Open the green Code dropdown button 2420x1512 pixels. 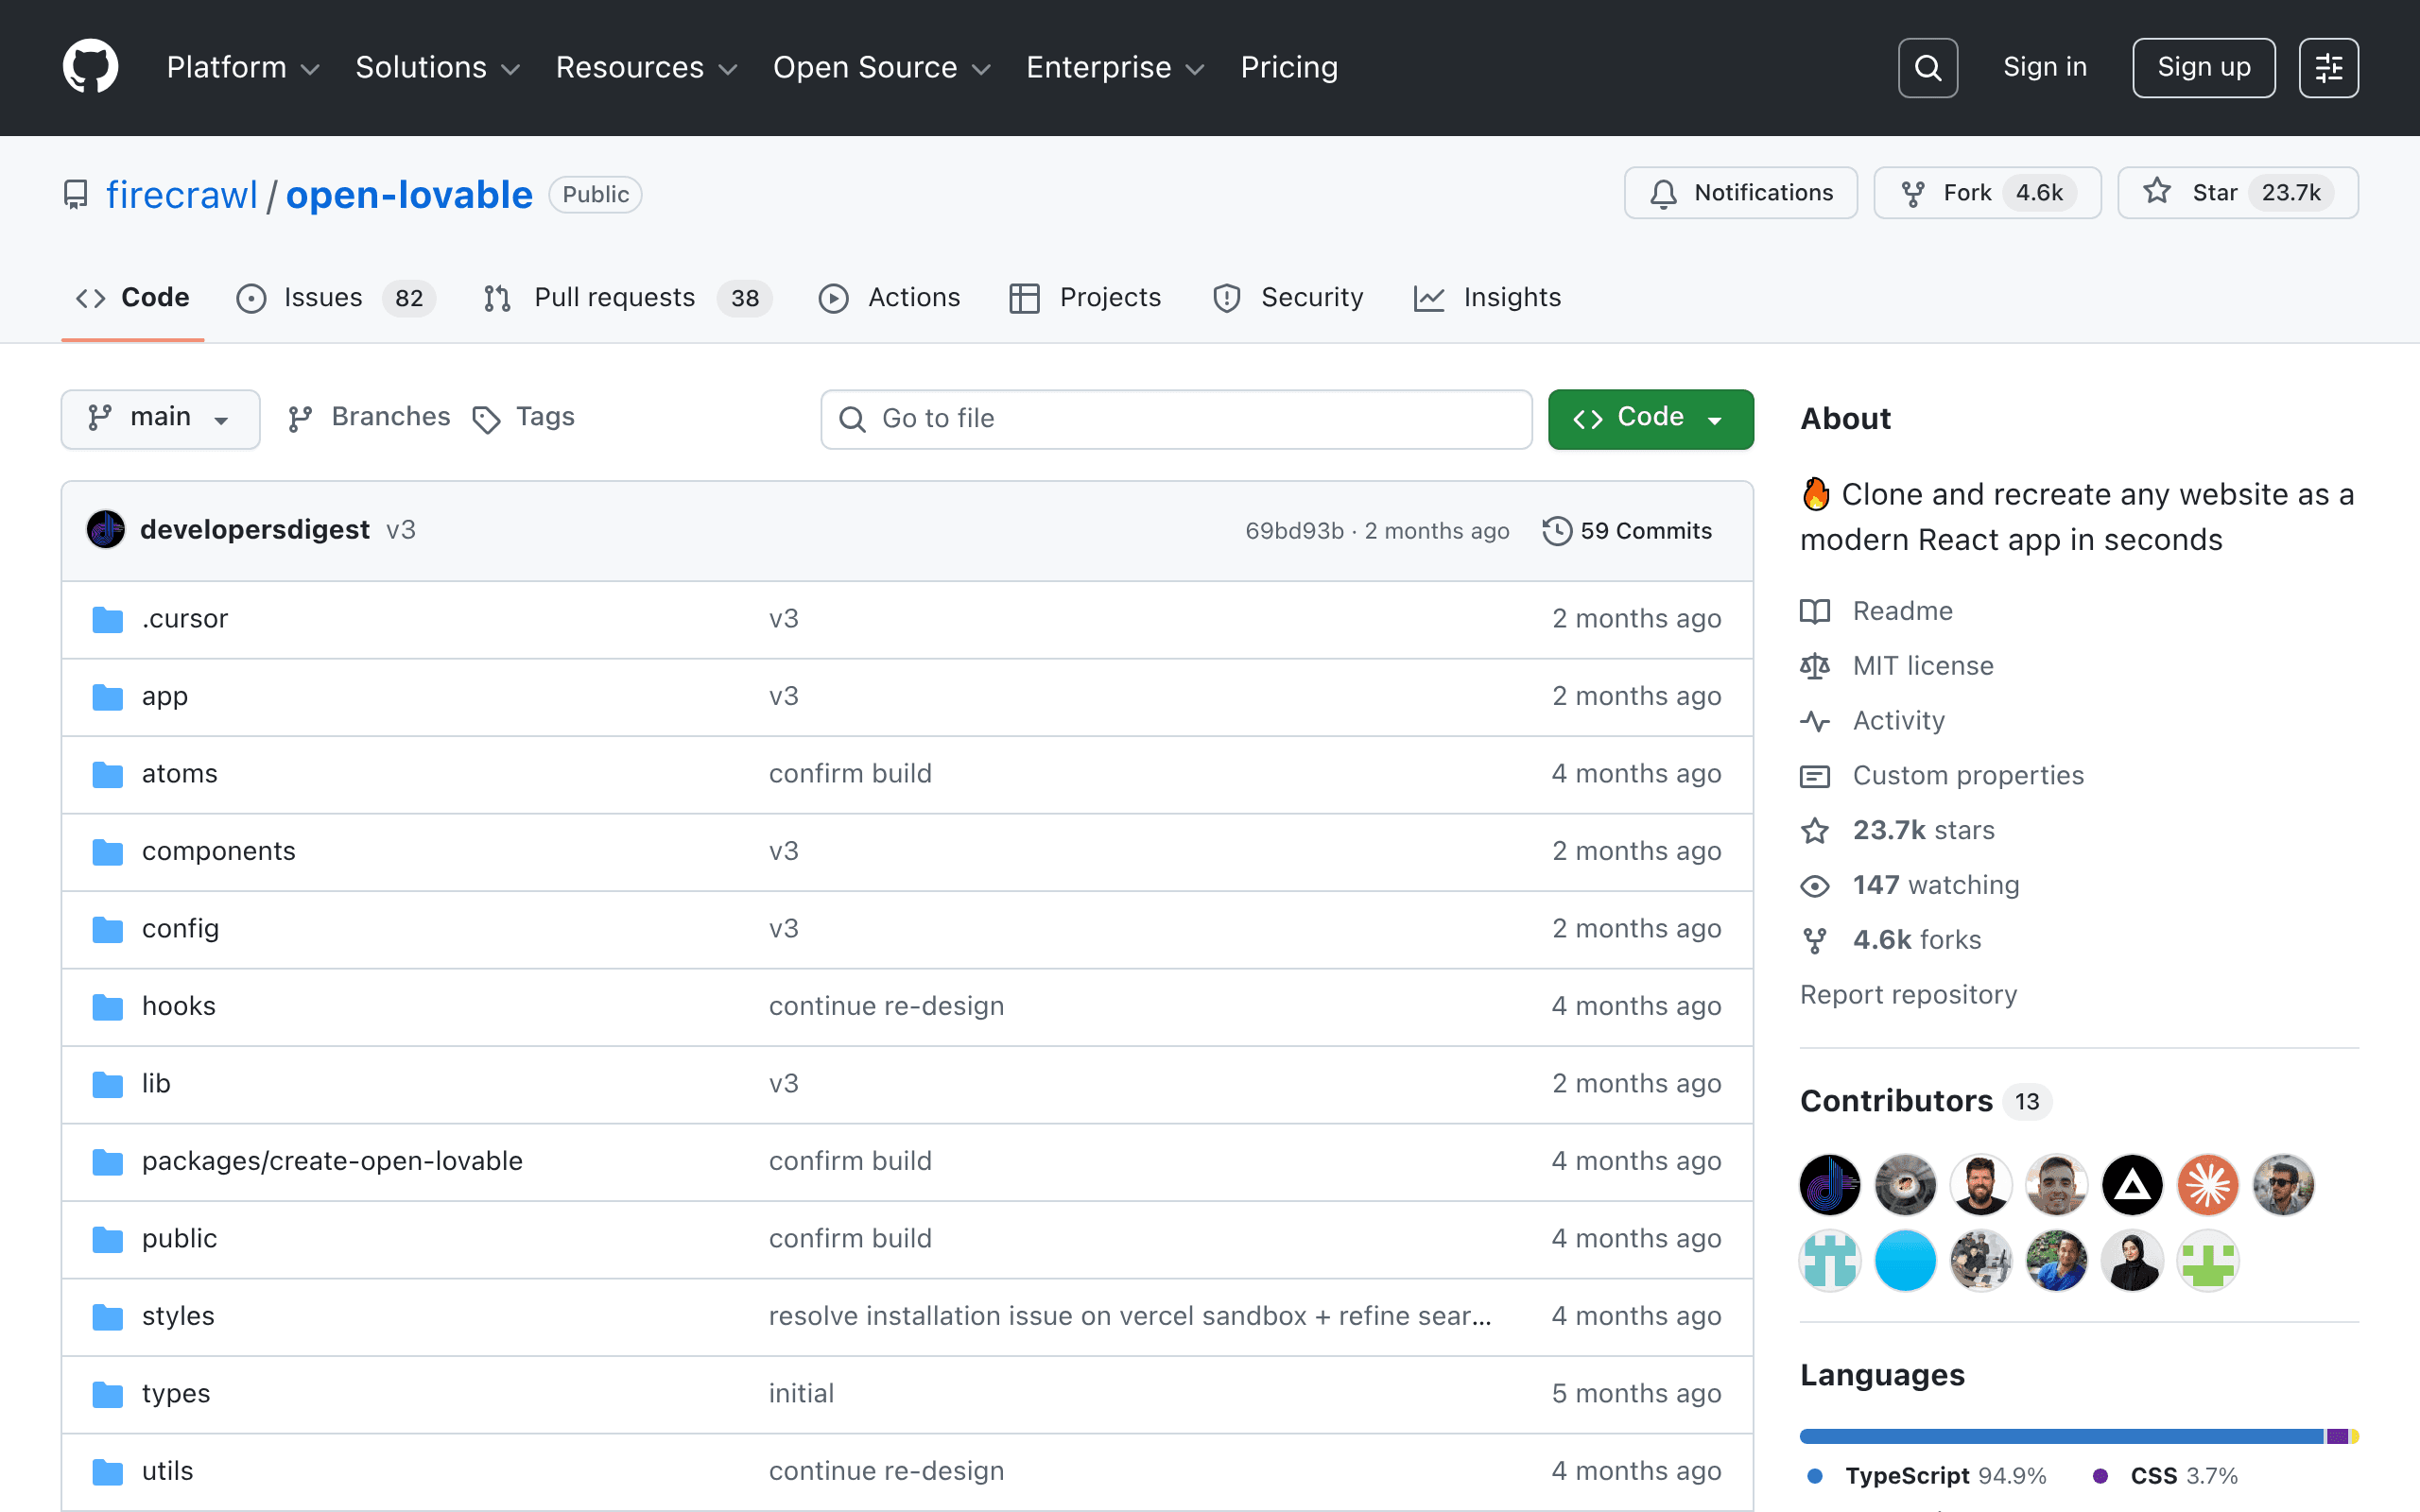1650,418
